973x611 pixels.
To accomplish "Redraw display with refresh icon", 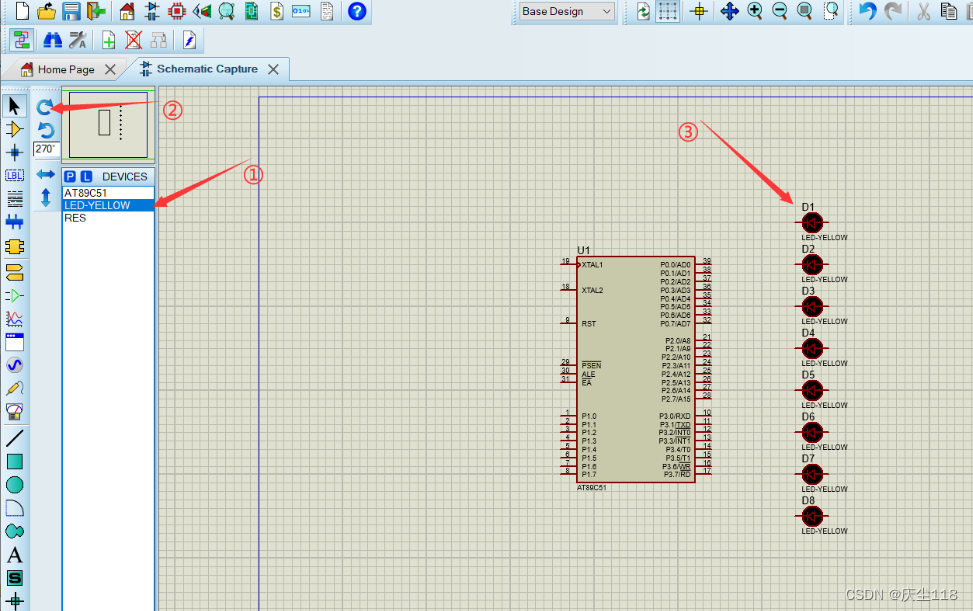I will point(643,11).
